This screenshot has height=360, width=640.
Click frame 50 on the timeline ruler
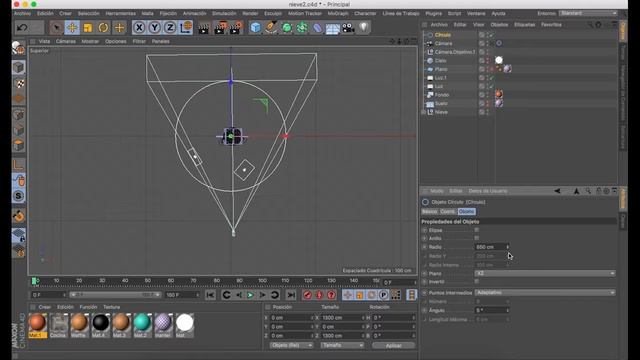(148, 281)
